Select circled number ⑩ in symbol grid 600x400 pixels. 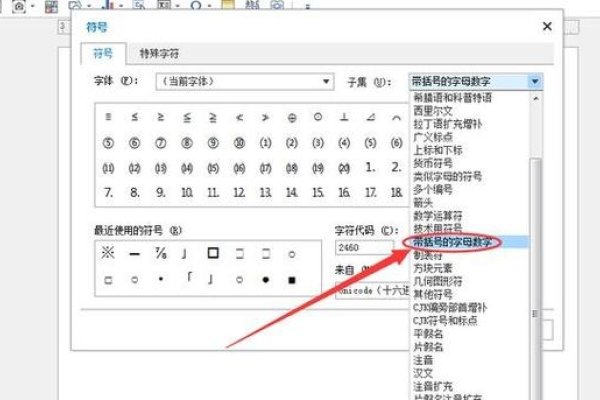(x=239, y=143)
